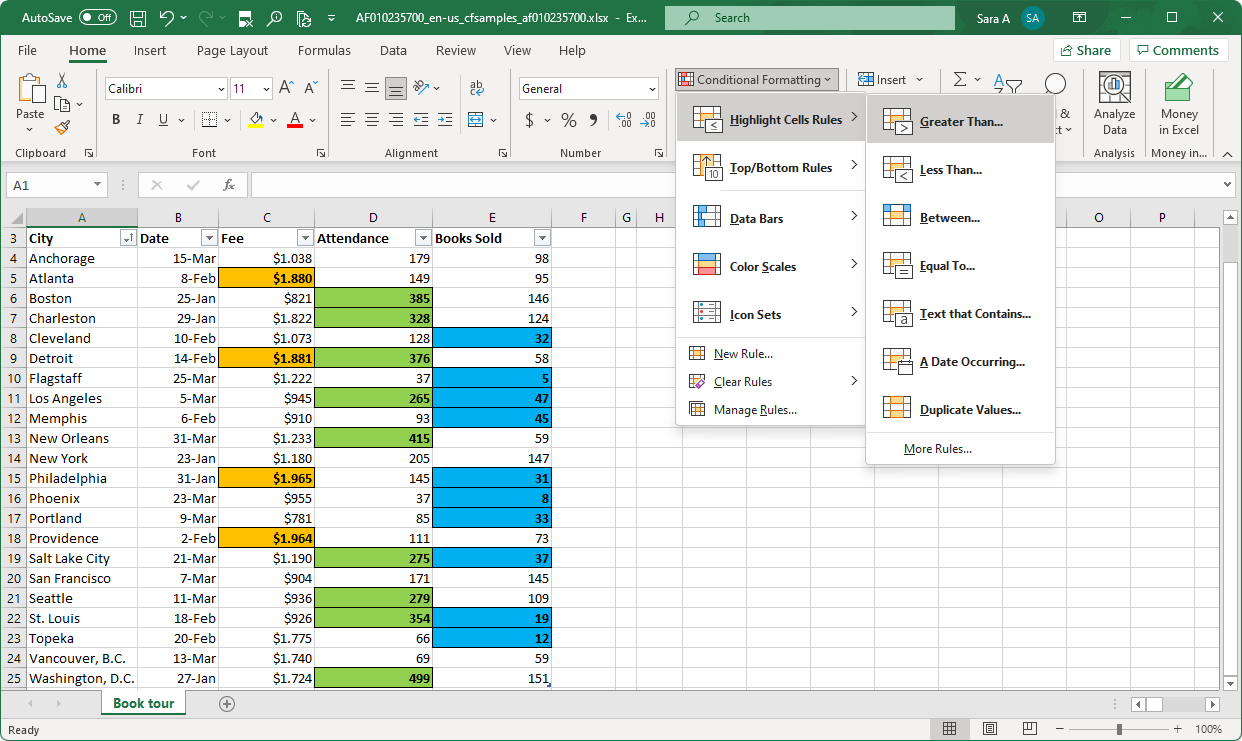Click the Share button
This screenshot has width=1242, height=741.
[x=1085, y=51]
